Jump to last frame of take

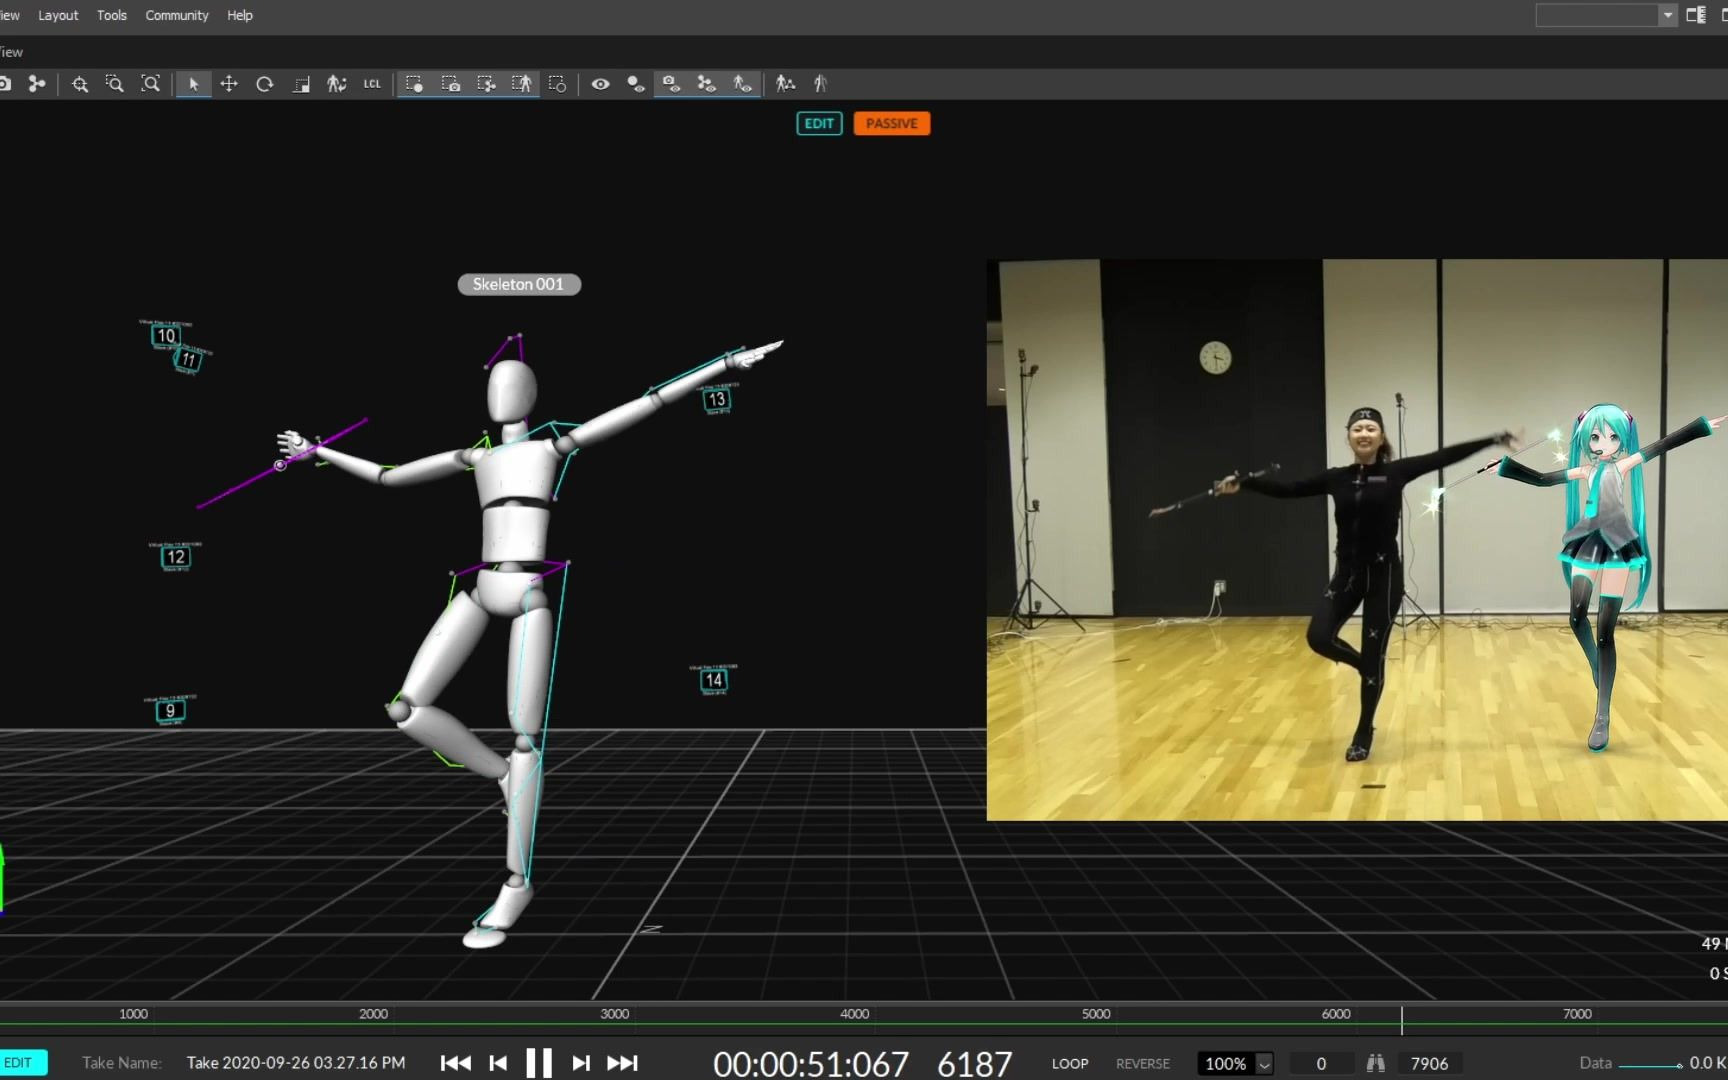coord(622,1063)
